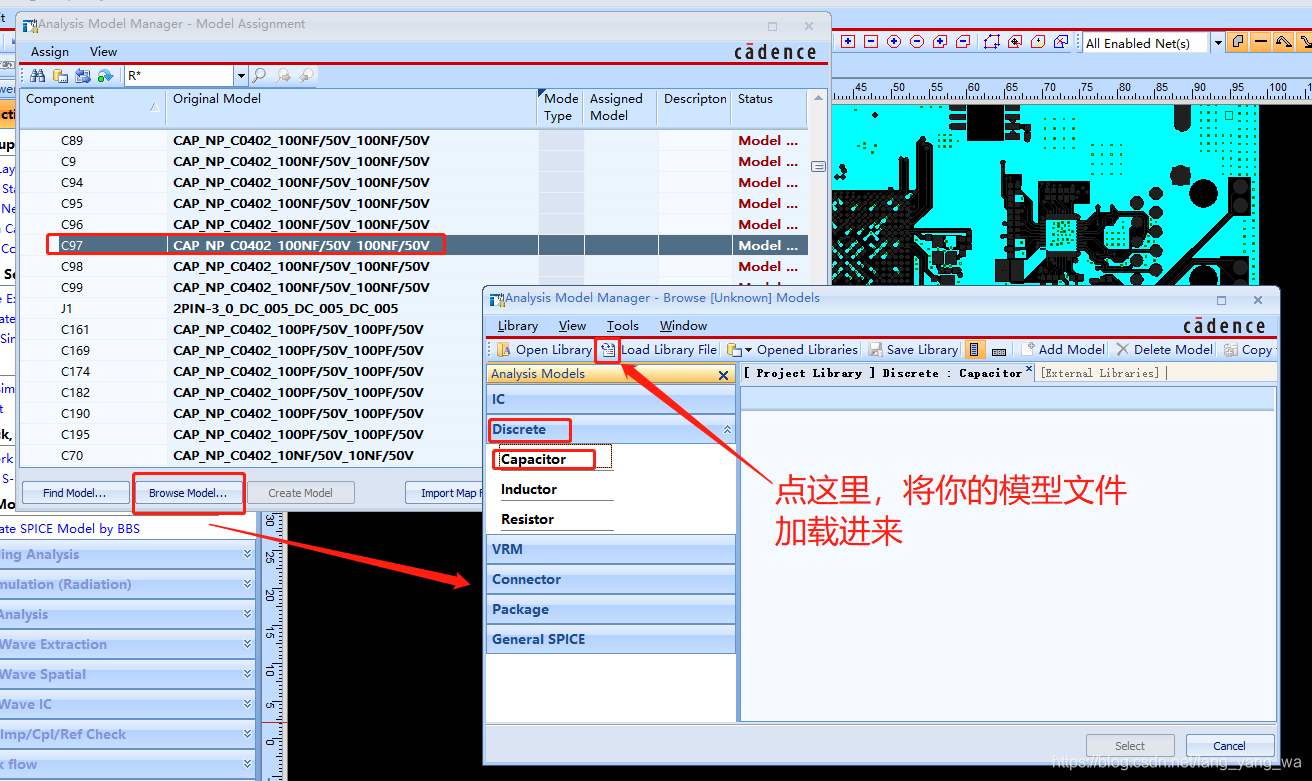Click the highlighted orange list view icon
The image size is (1312, 781).
974,350
